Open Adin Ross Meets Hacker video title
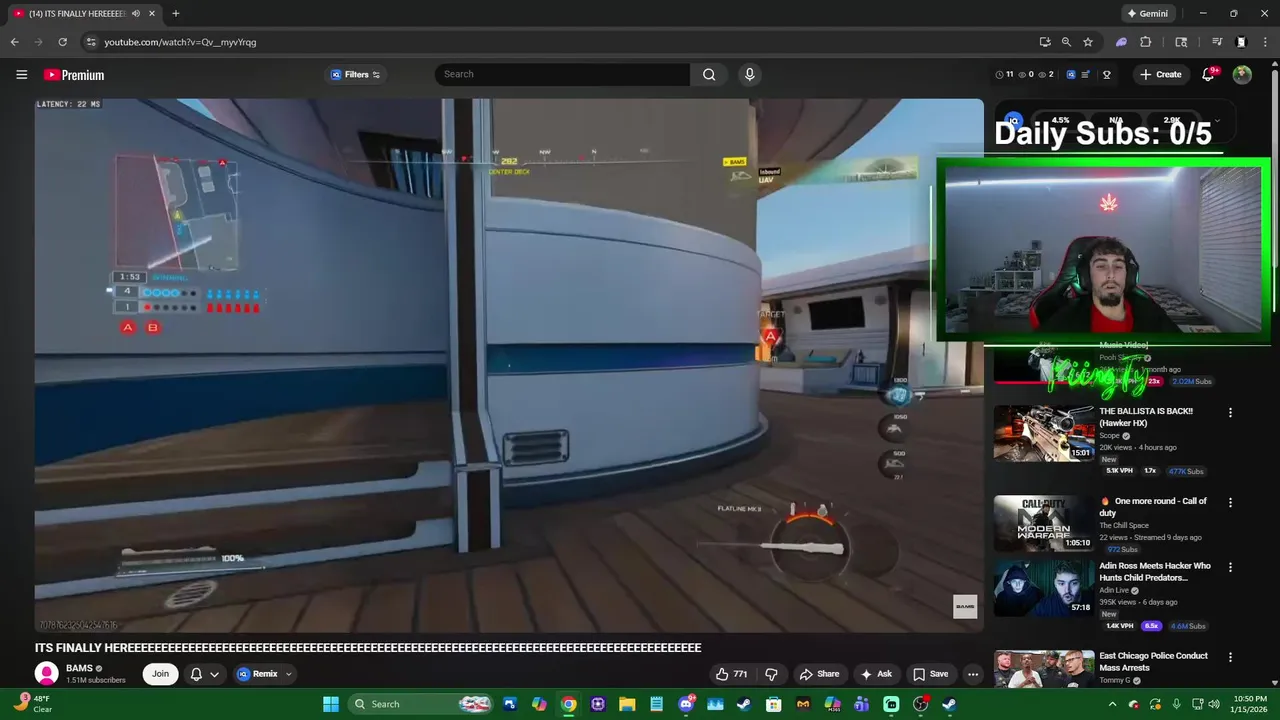The width and height of the screenshot is (1280, 720). pyautogui.click(x=1155, y=572)
